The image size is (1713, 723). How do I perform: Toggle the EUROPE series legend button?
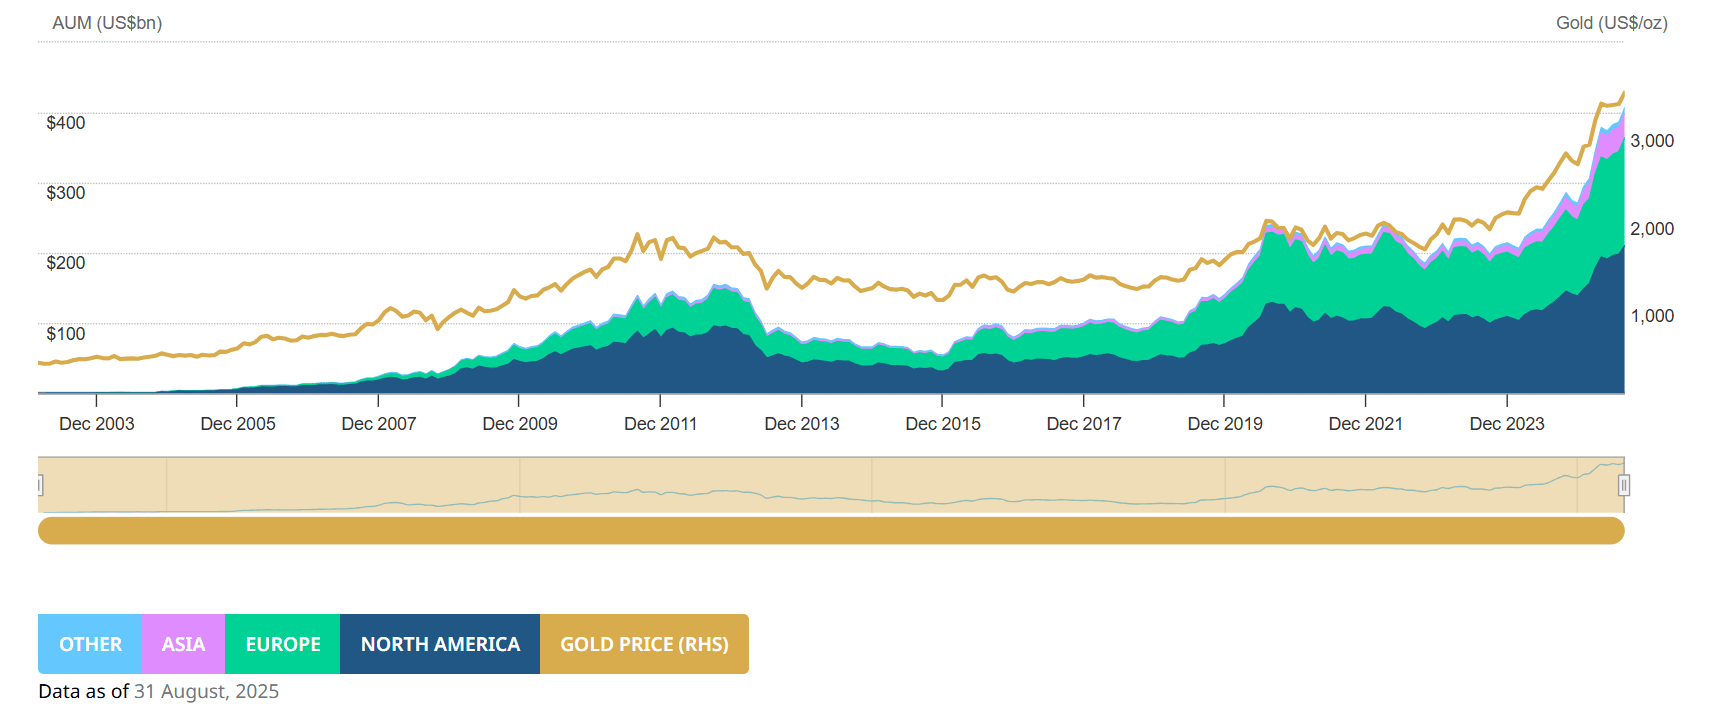point(283,644)
